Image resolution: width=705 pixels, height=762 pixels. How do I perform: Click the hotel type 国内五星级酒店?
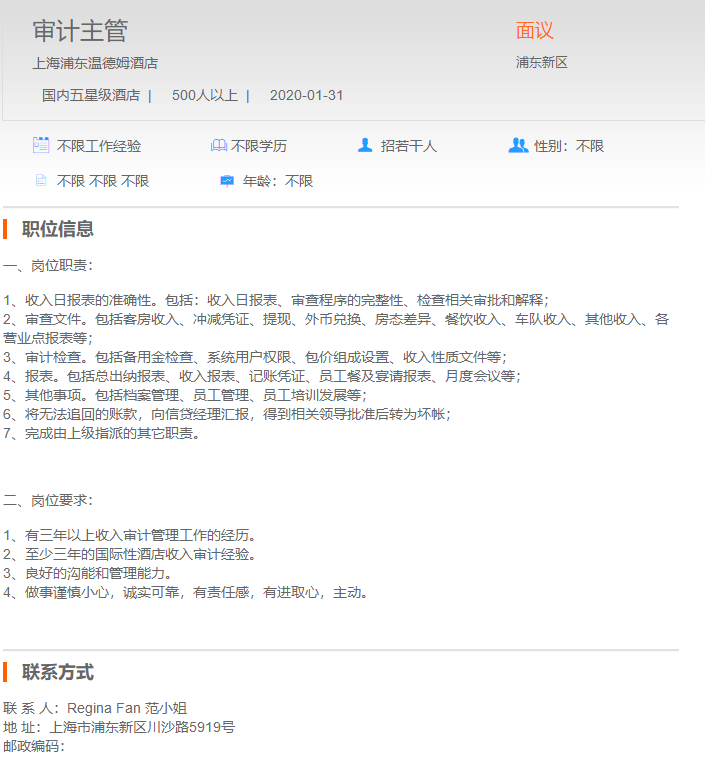(91, 95)
